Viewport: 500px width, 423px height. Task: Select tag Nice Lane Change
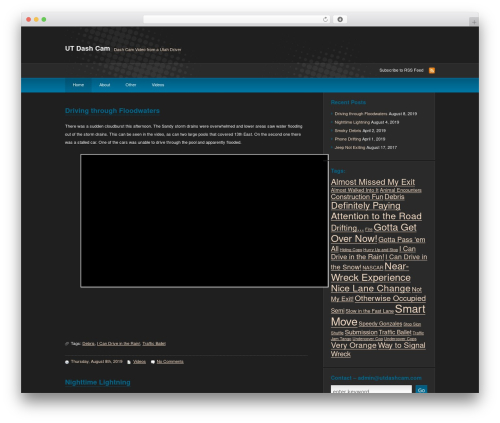370,289
